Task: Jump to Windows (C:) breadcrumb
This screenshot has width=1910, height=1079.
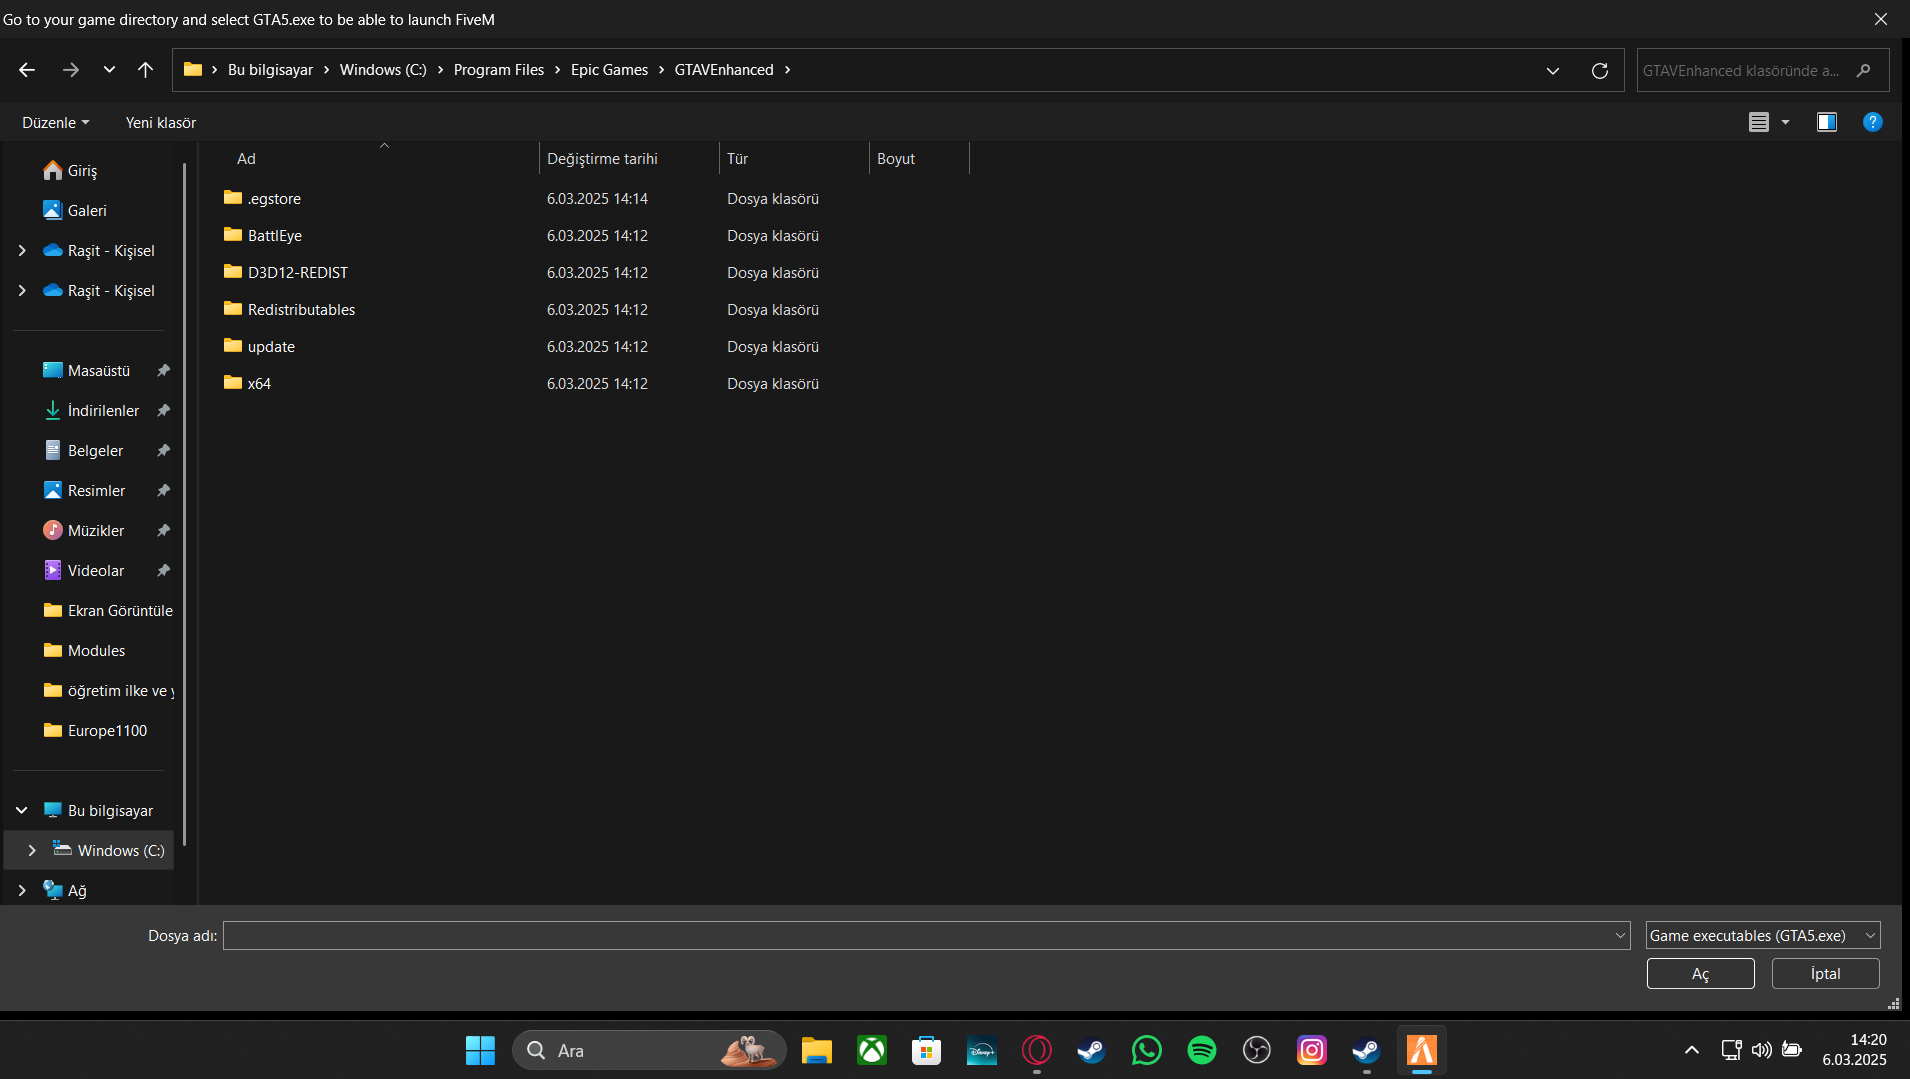Action: [x=383, y=70]
